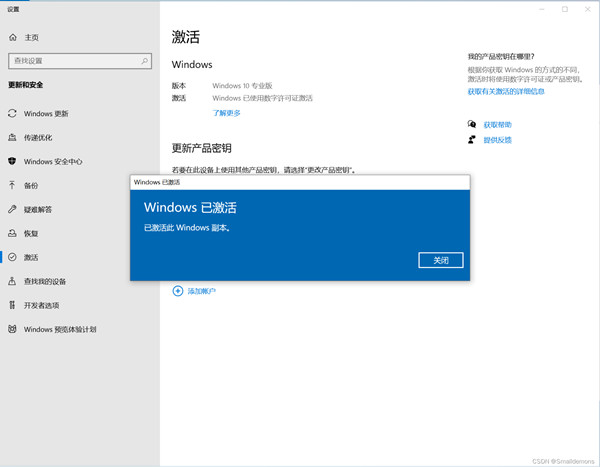Viewport: 600px width, 467px height.
Task: Open the 开发者选项 section
Action: point(41,305)
